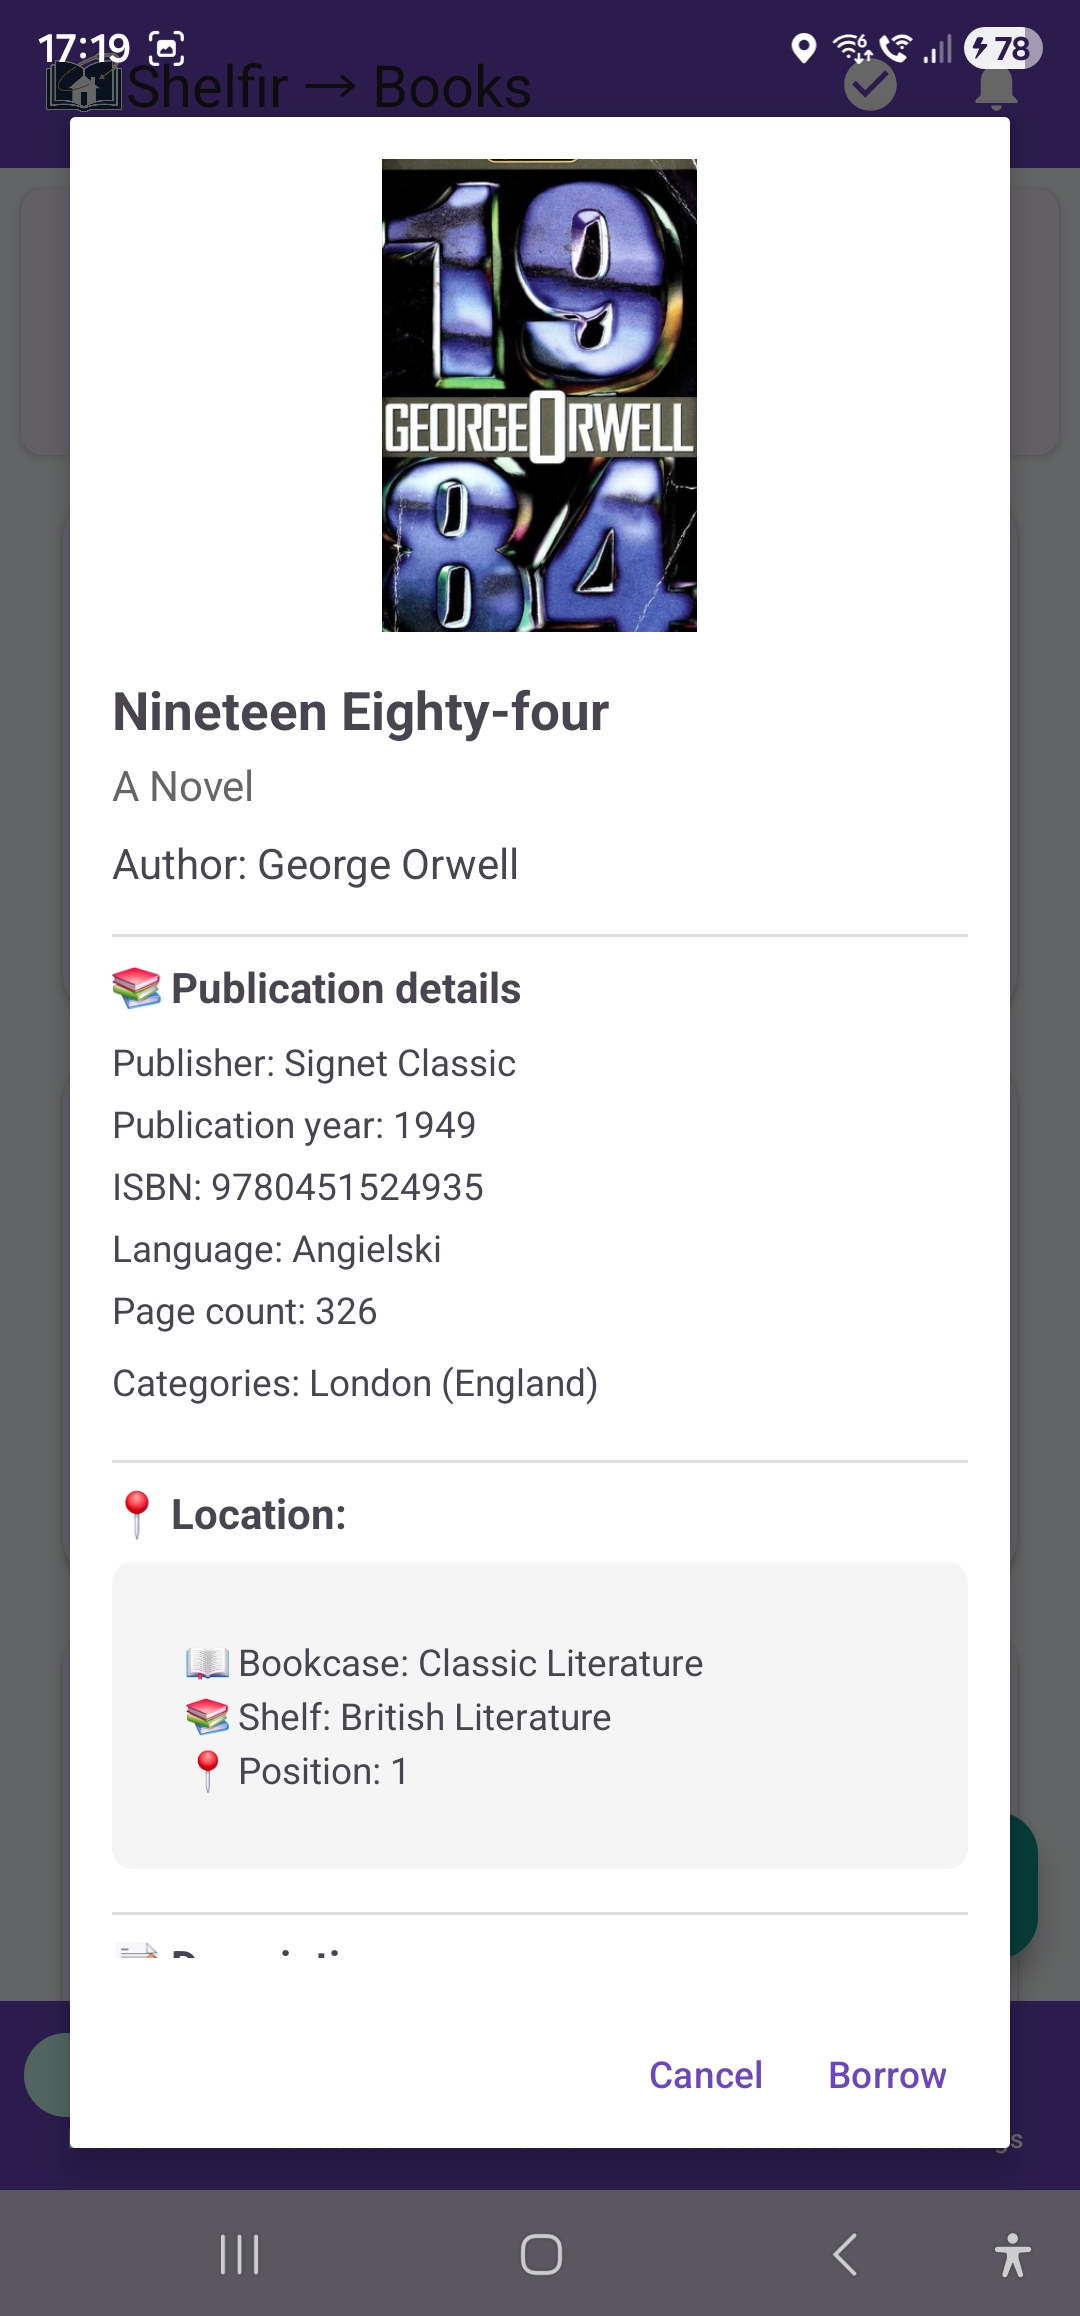
Task: Tap the 1984 book cover image
Action: tap(539, 395)
